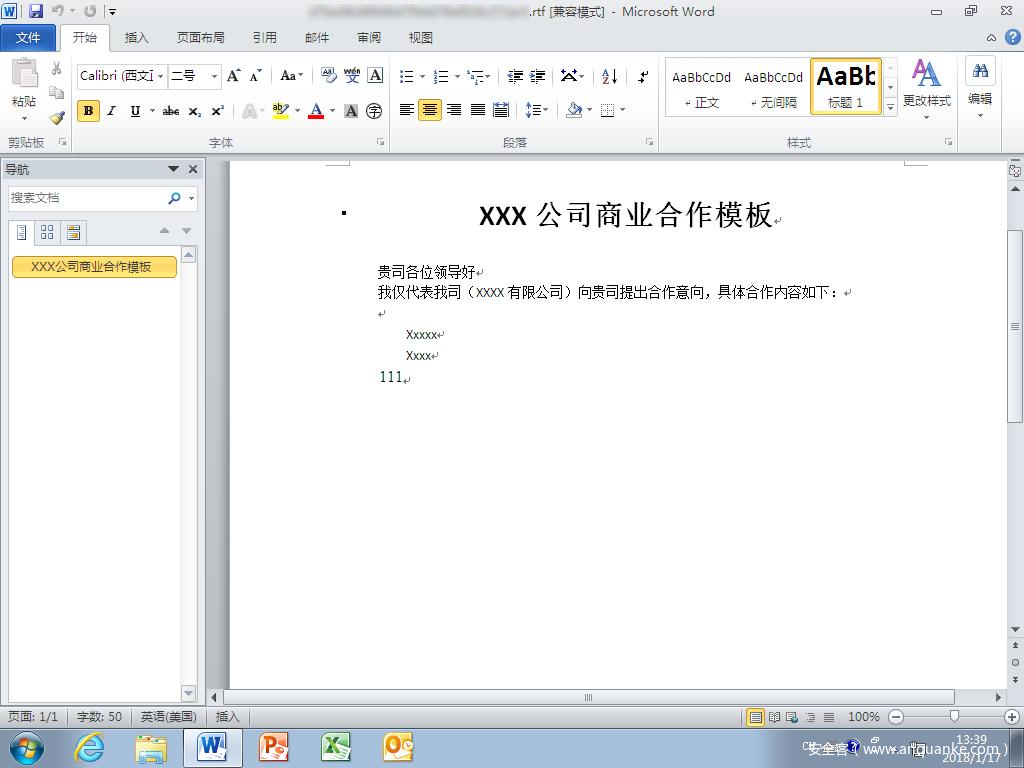Viewport: 1024px width, 768px height.
Task: Click the sort paragraphs icon
Action: pos(610,76)
